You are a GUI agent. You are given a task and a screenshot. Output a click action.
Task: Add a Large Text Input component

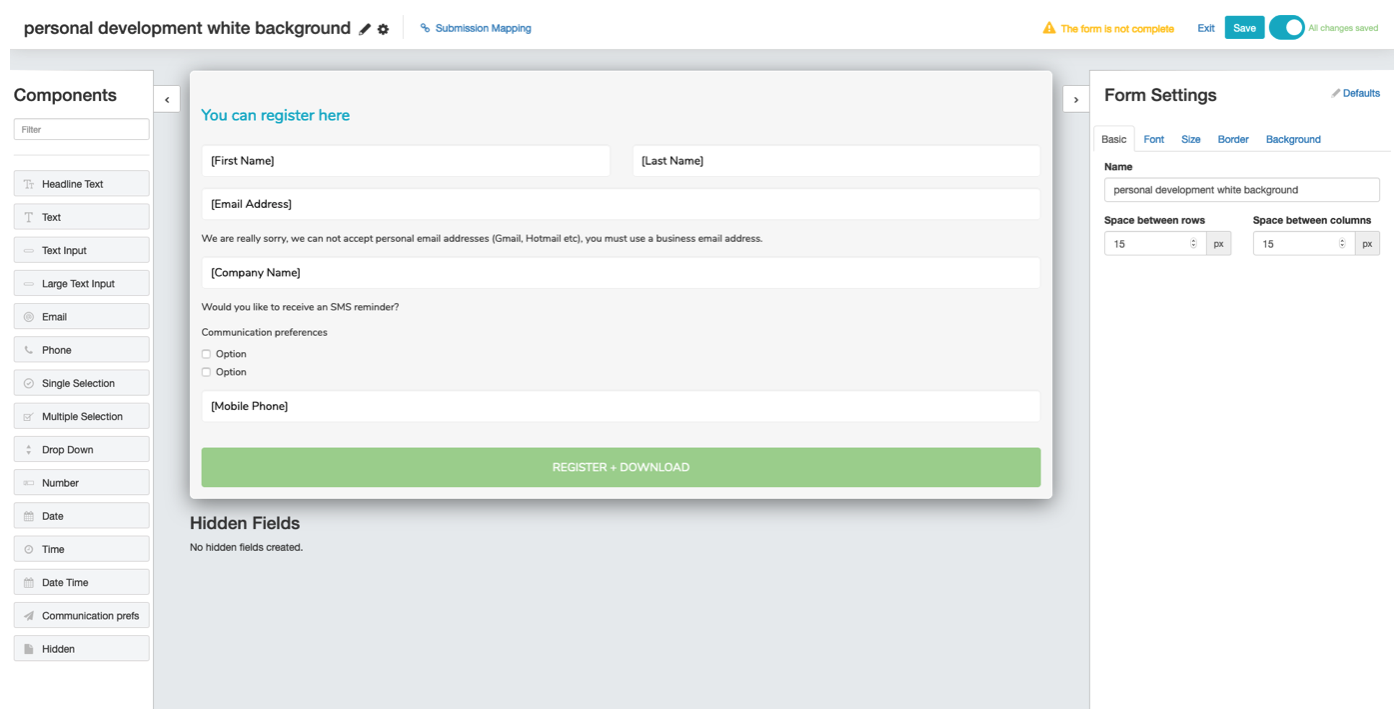tap(82, 284)
